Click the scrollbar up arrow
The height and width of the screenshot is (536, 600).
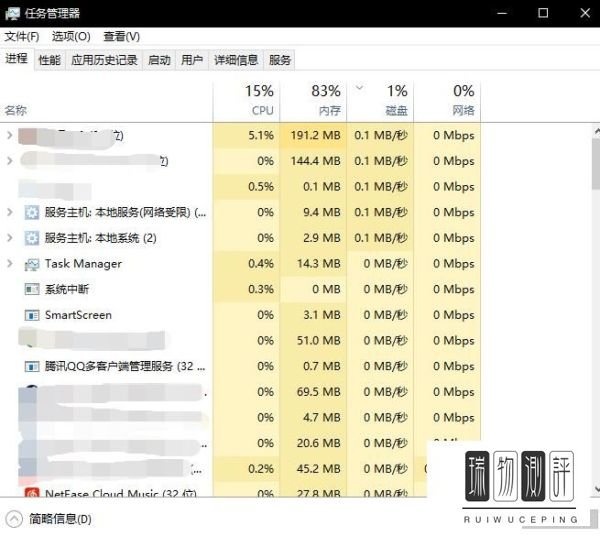pyautogui.click(x=596, y=132)
